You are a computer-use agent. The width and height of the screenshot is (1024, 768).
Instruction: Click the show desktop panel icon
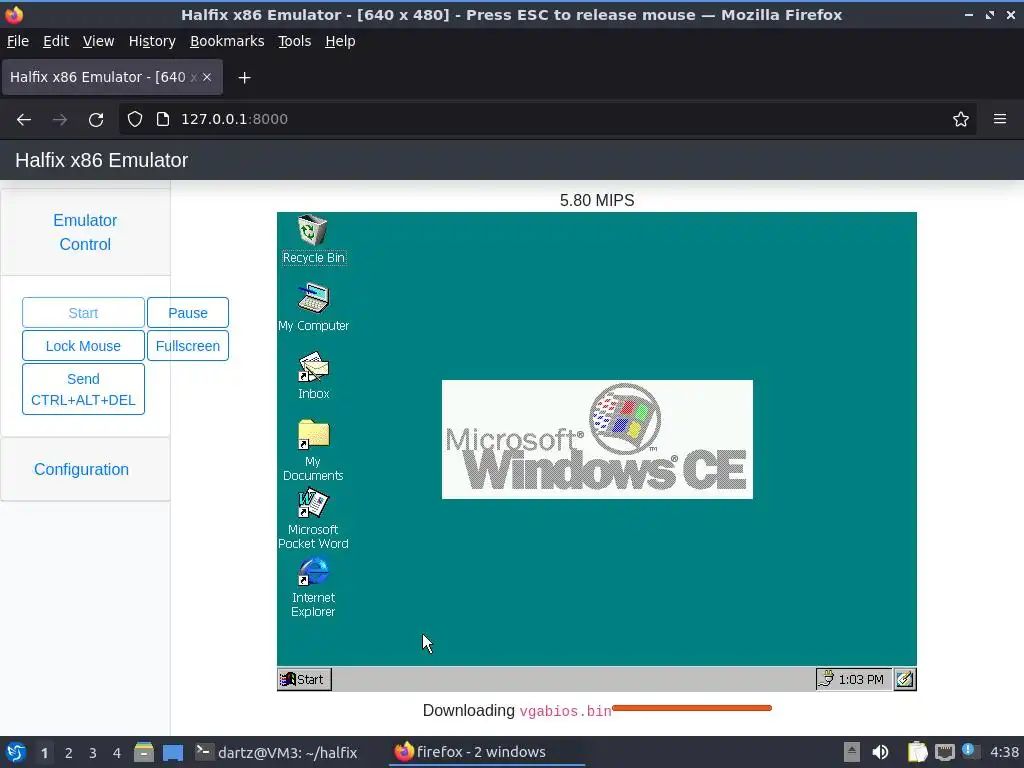[173, 752]
